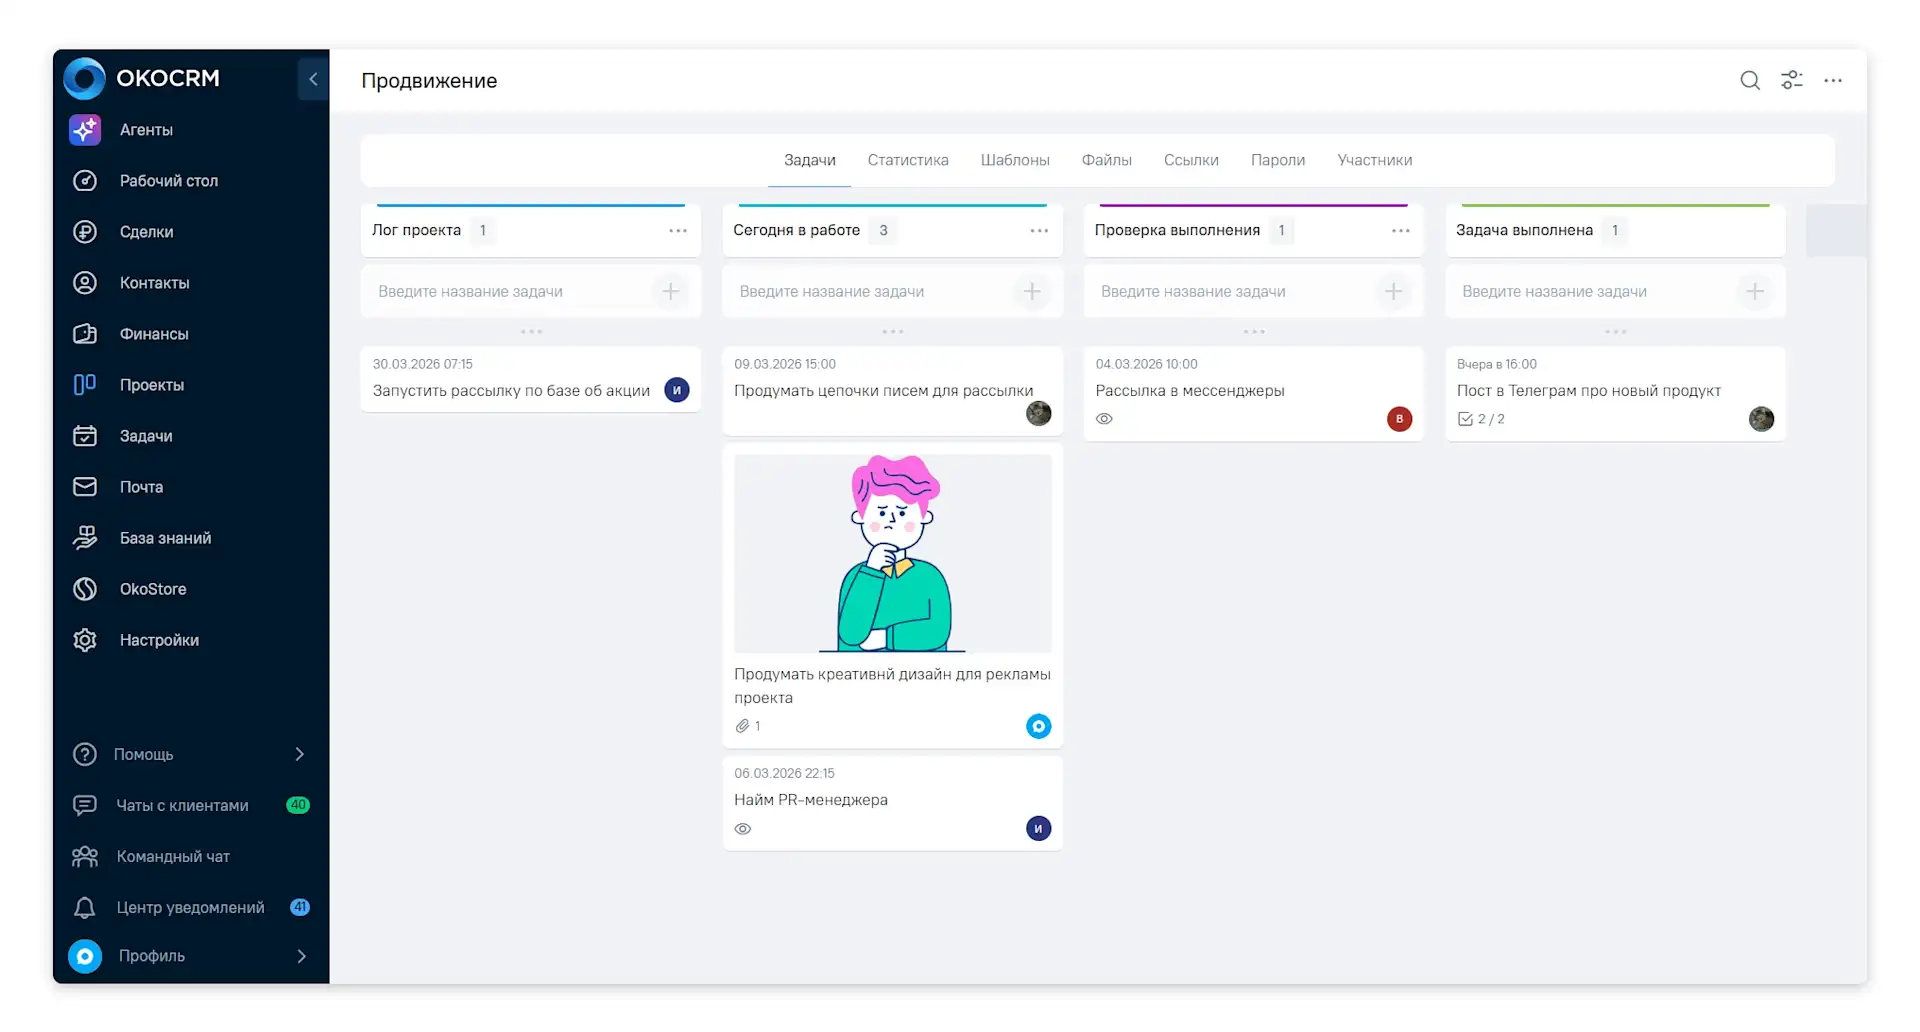Click the Помощь question mark icon
This screenshot has width=1920, height=1032.
tap(85, 754)
